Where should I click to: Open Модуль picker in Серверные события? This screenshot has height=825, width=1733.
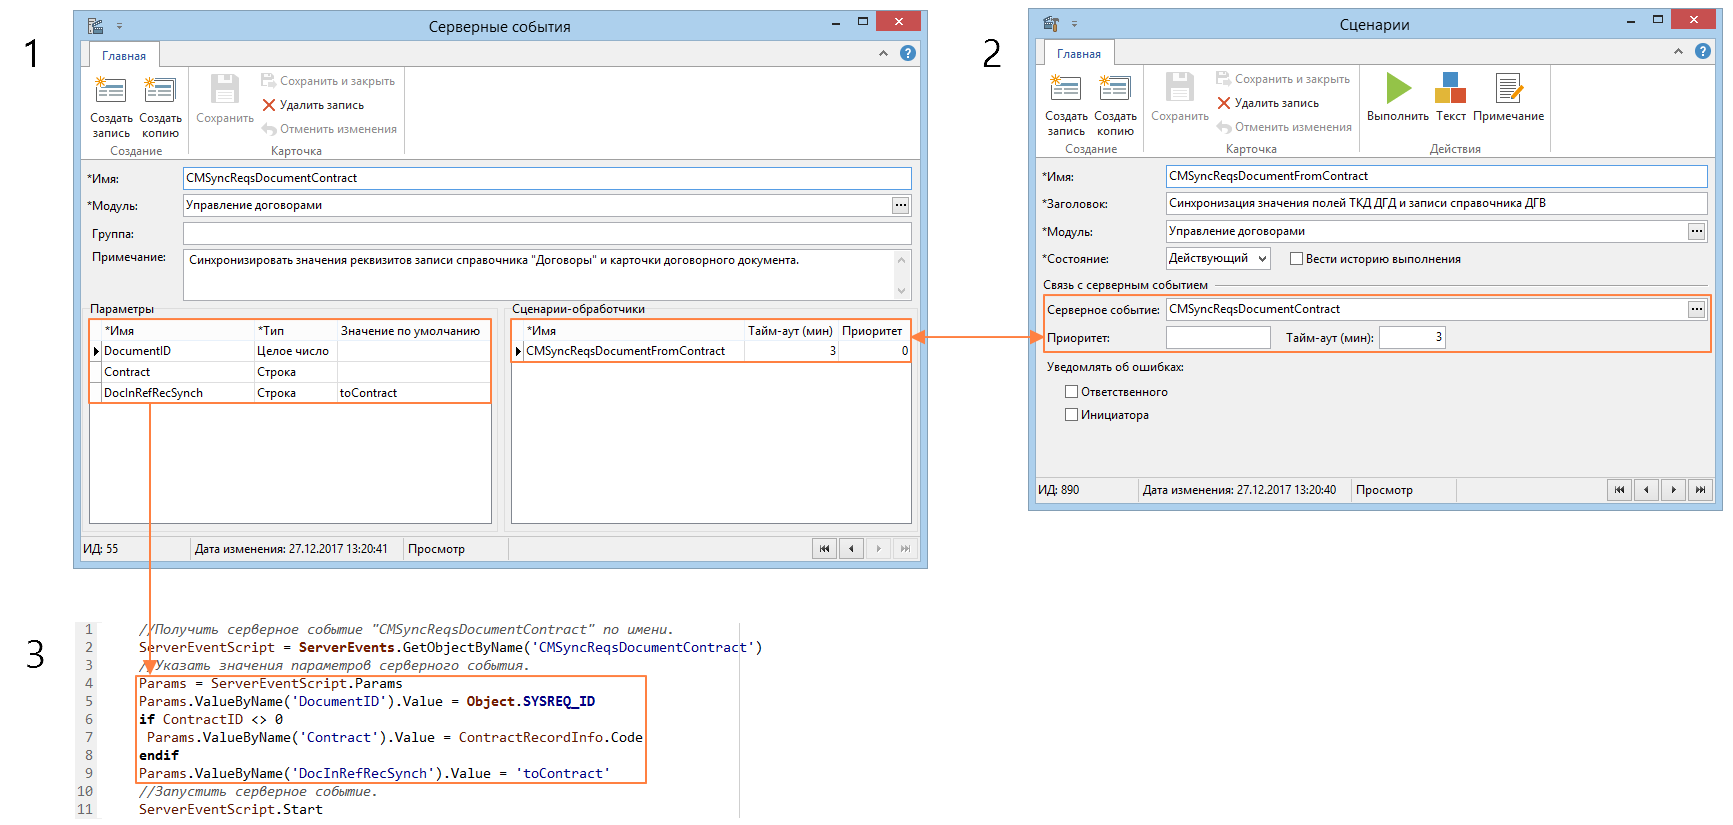(x=901, y=205)
